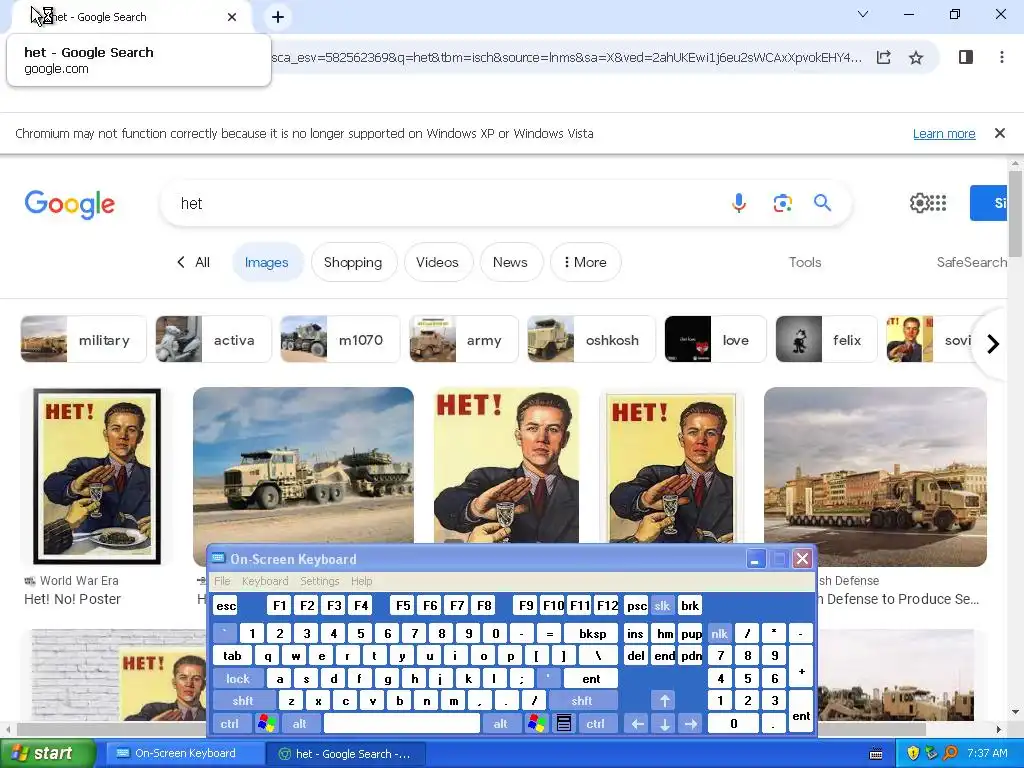Toggle the left alt key
Screen dimensions: 1024x768
(x=299, y=724)
